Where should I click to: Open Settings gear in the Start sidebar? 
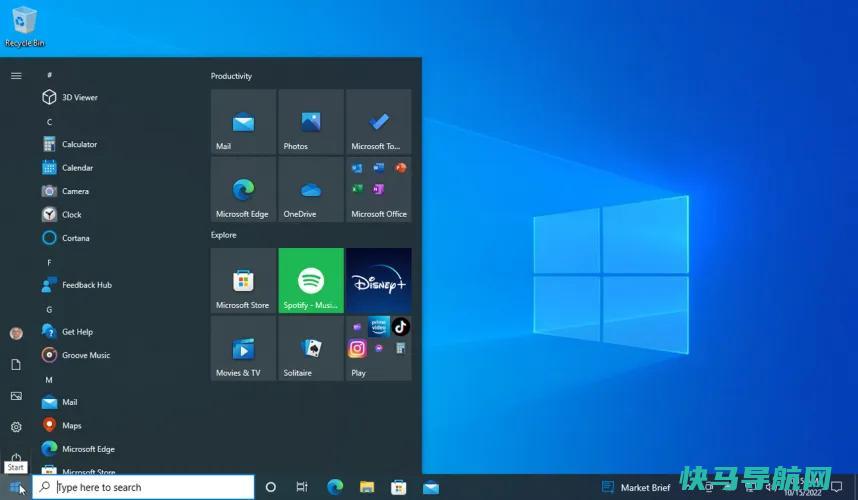[x=16, y=427]
